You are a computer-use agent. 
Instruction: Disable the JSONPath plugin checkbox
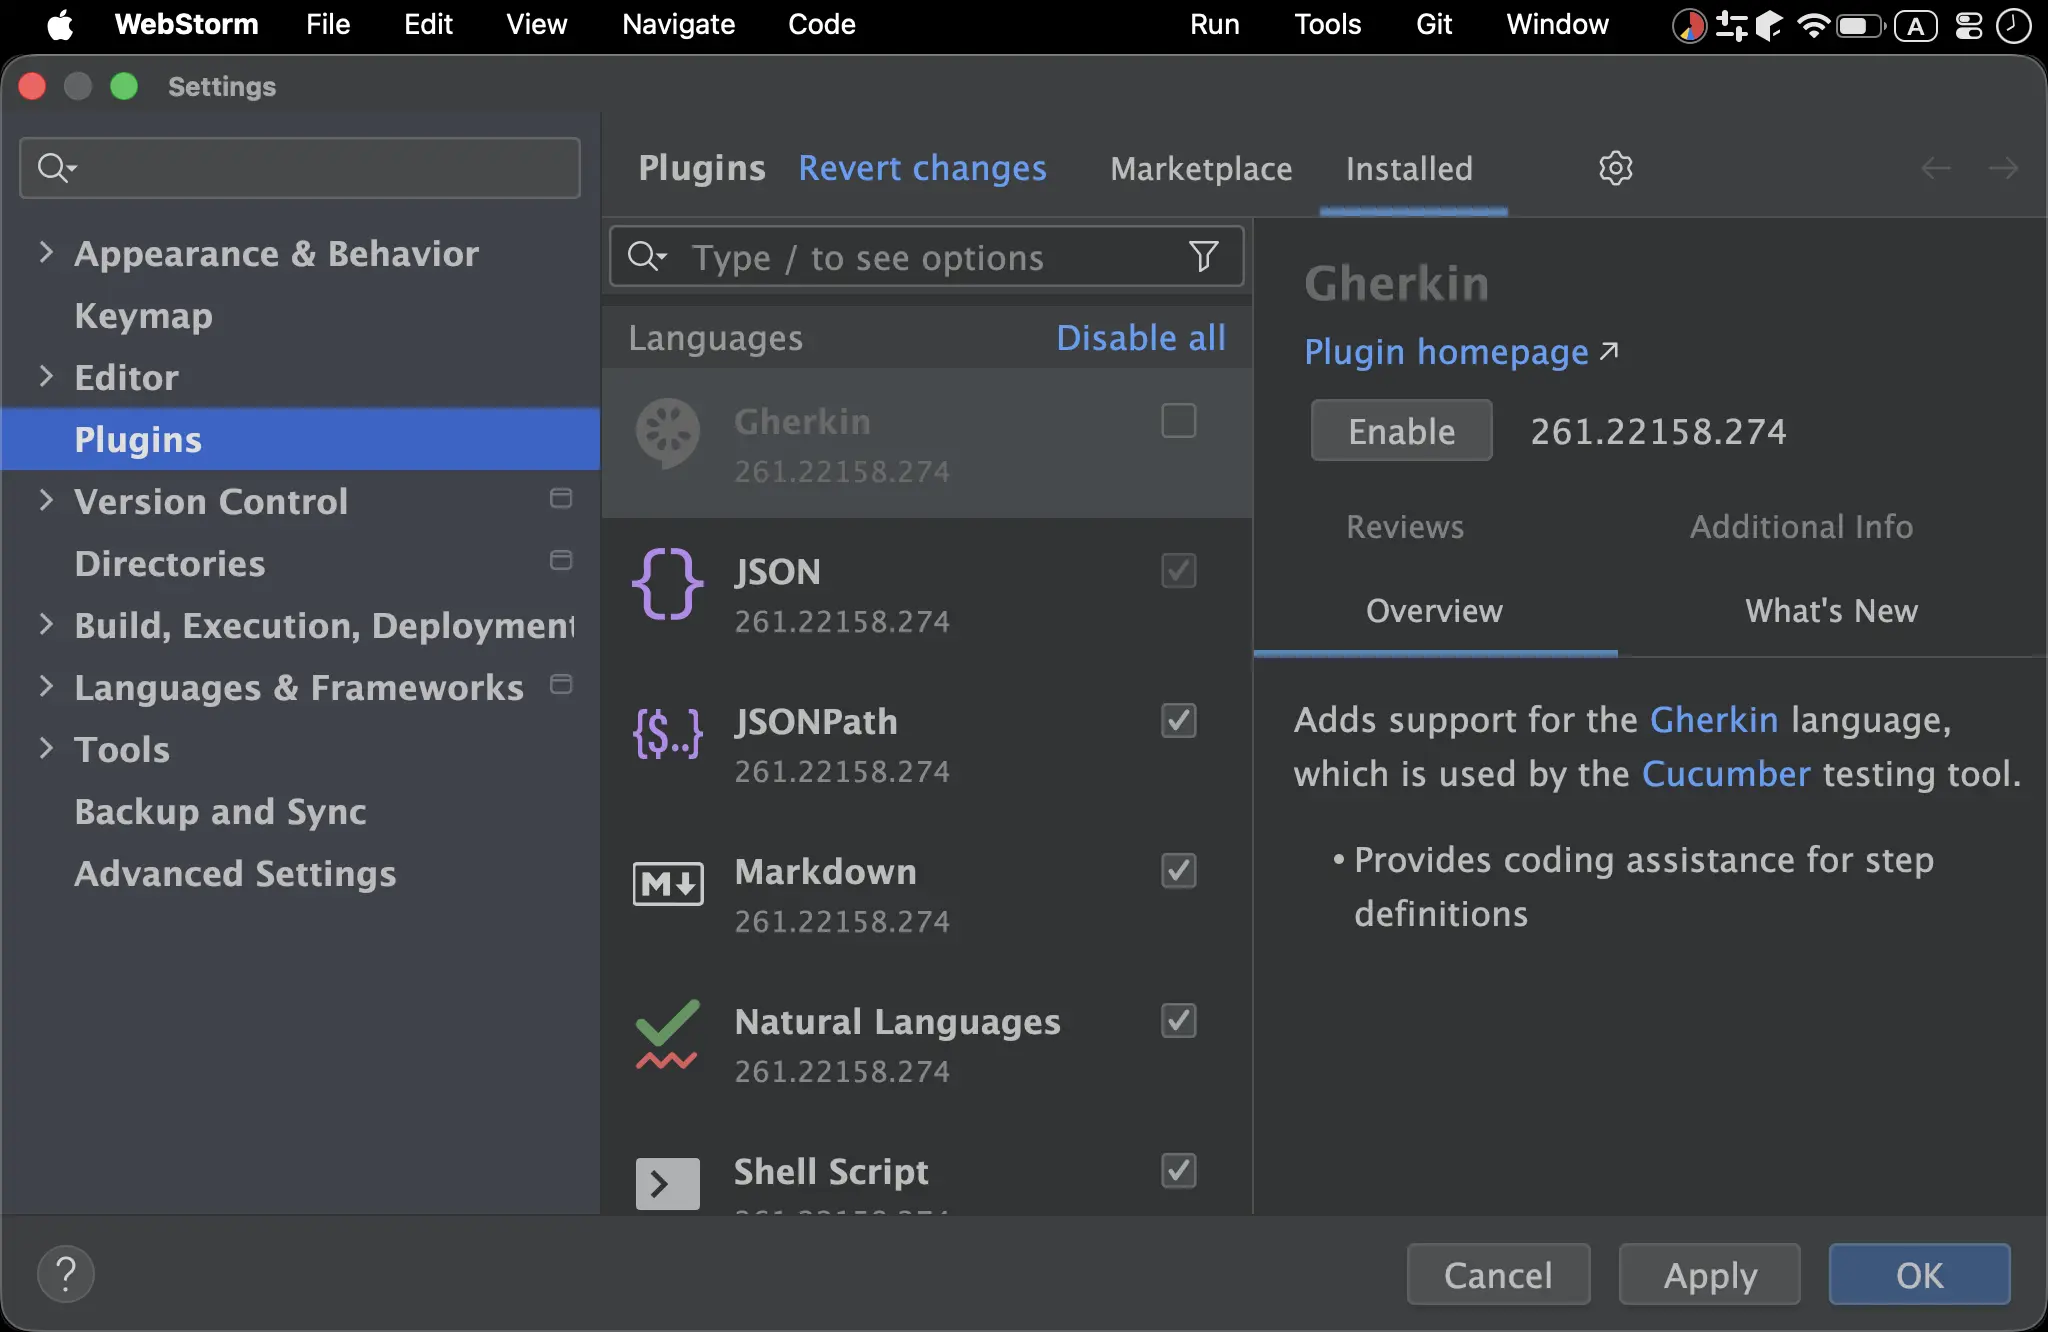click(1178, 721)
